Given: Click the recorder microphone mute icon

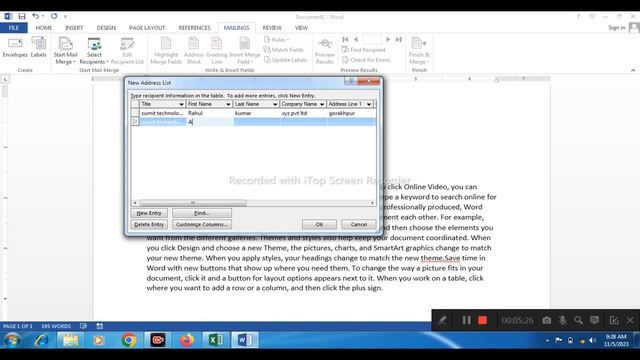Looking at the screenshot, I should pos(562,320).
